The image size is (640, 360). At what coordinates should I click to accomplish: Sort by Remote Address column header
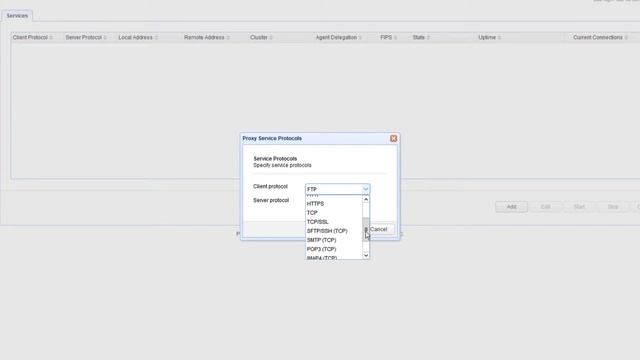[x=207, y=37]
